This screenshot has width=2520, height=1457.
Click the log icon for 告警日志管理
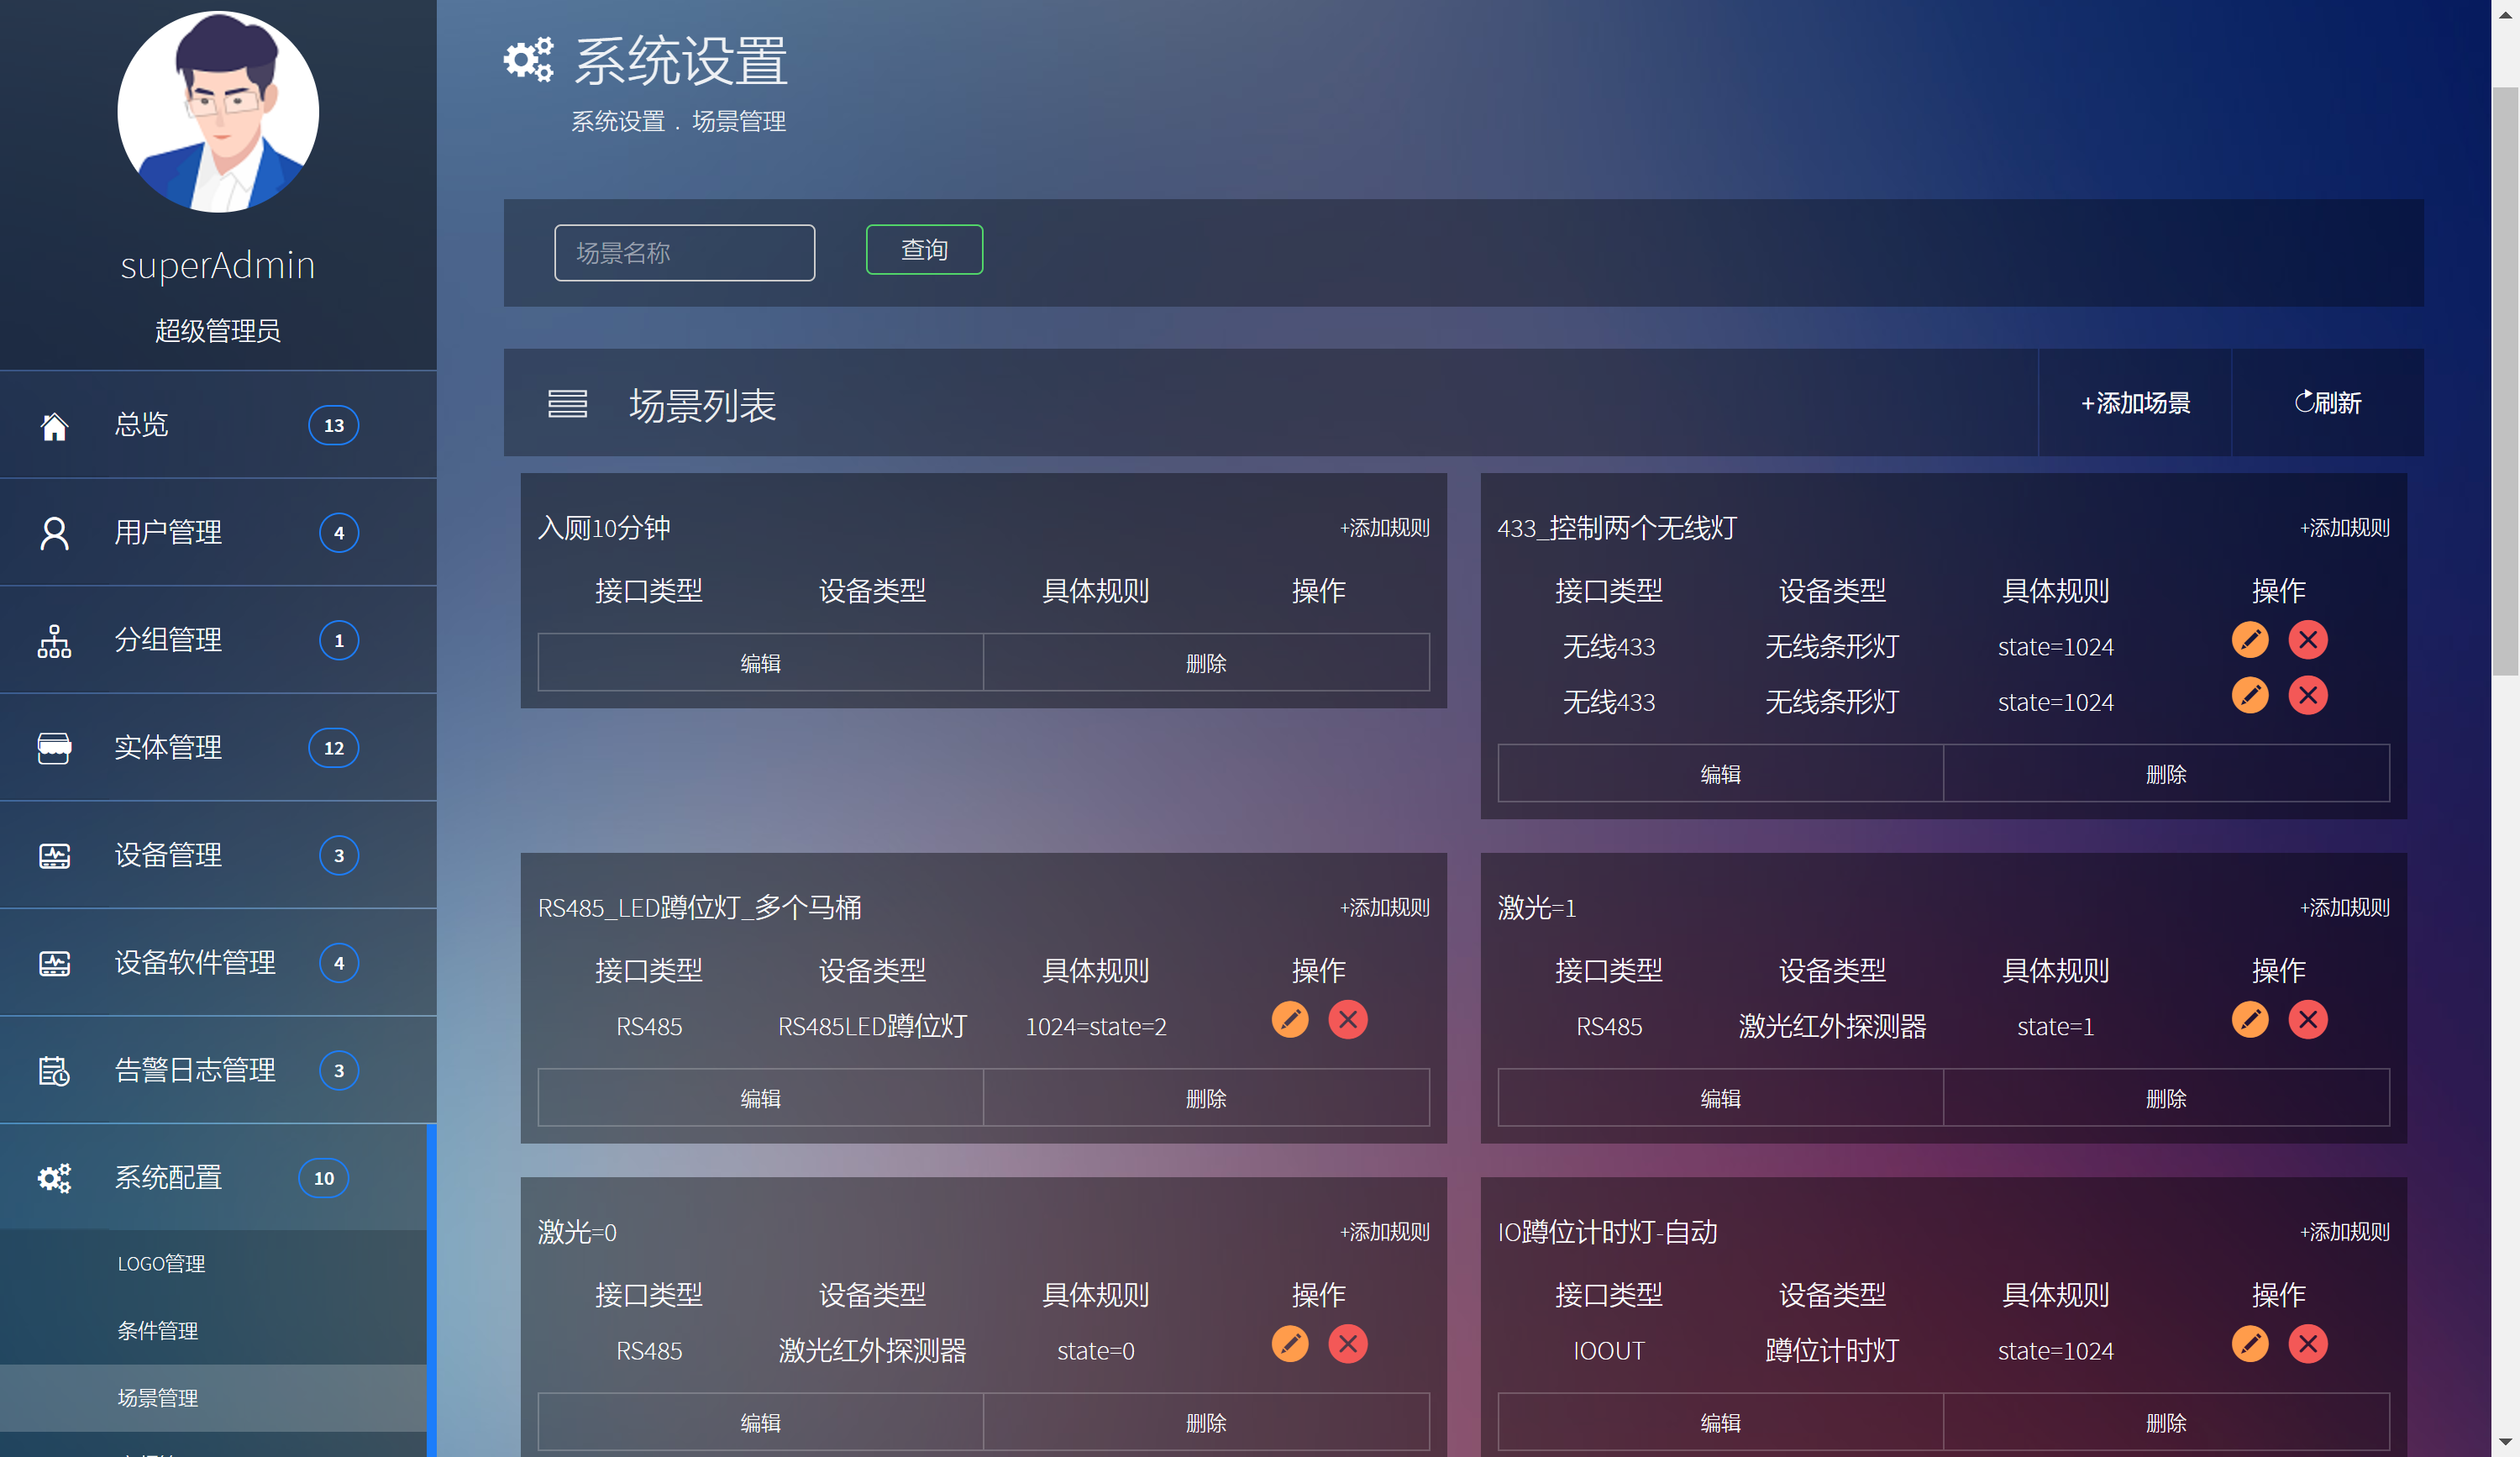(x=54, y=1071)
